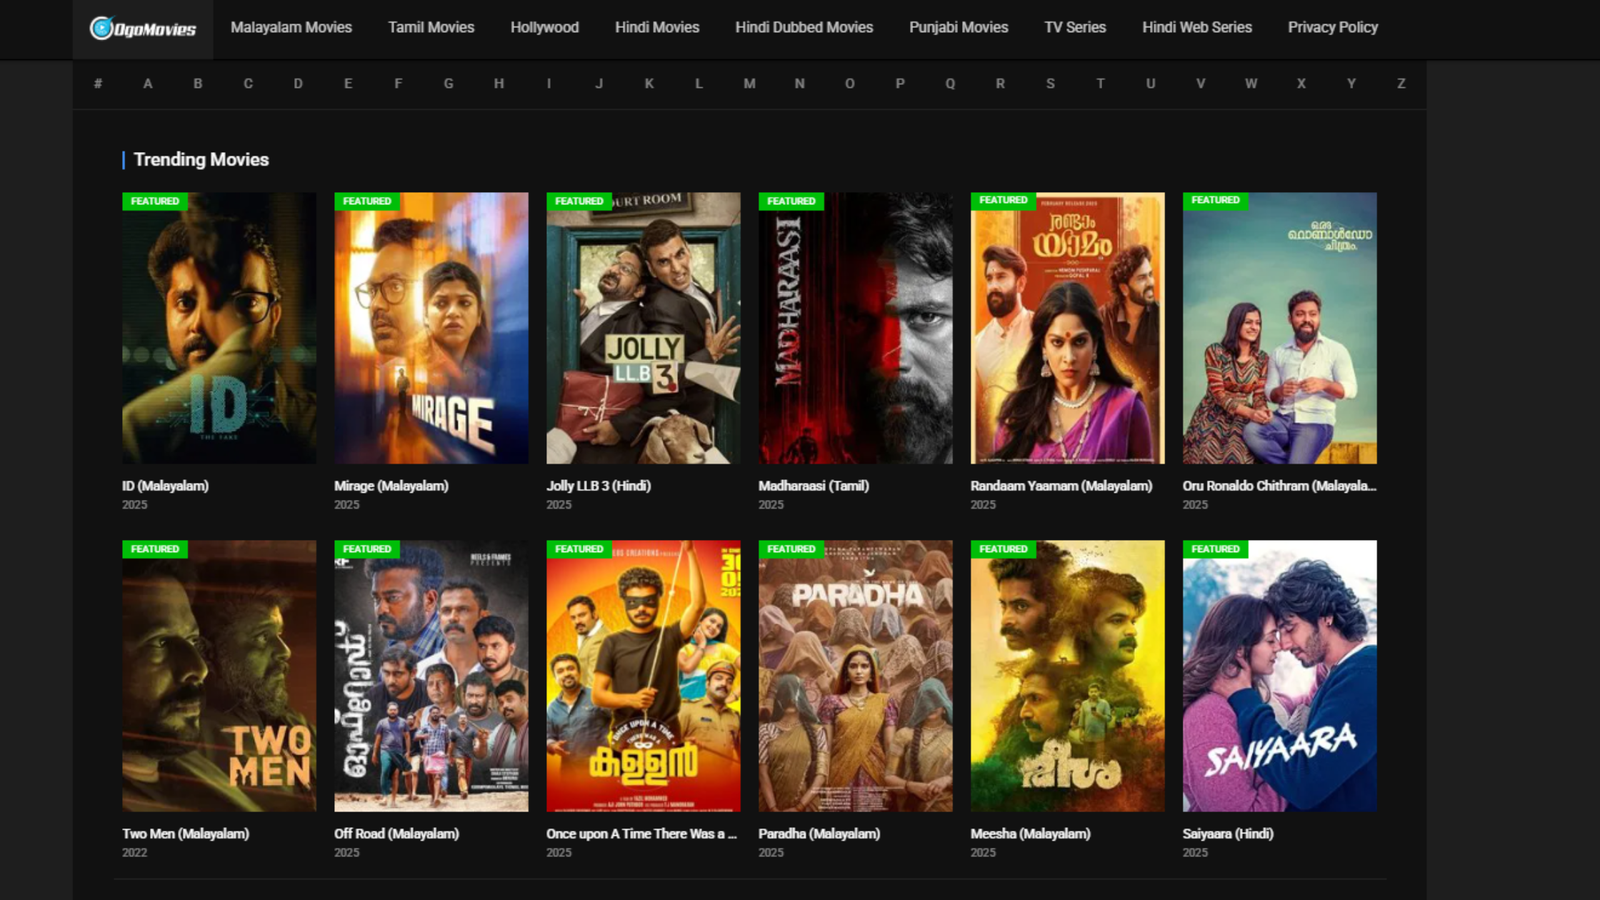
Task: Select the Paradha movie poster
Action: pos(855,676)
